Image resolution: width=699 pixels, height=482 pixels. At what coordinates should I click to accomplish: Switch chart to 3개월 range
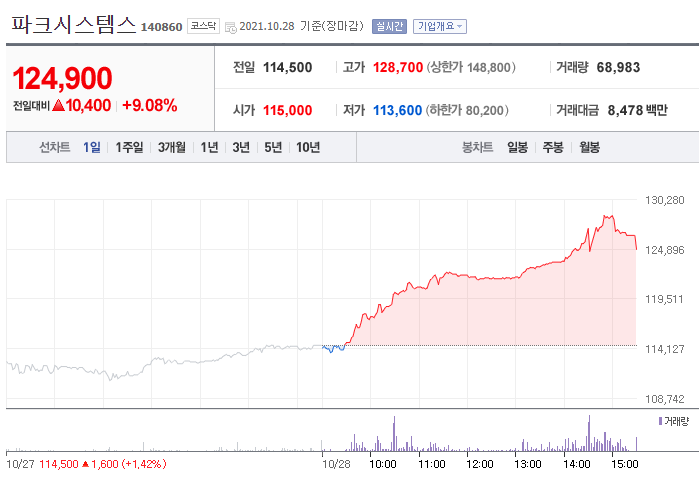[172, 147]
